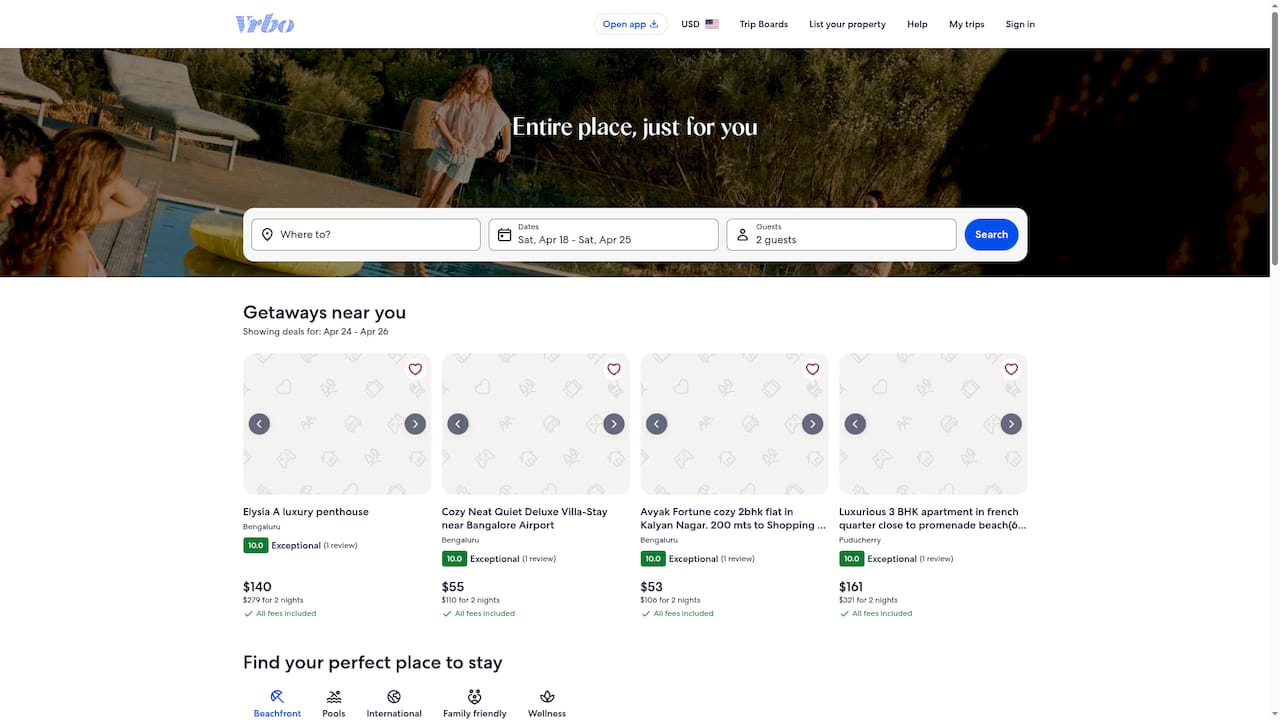This screenshot has height=720, width=1280.
Task: Favorite the Luxurious 3 BHK apartment listing
Action: [x=1010, y=369]
